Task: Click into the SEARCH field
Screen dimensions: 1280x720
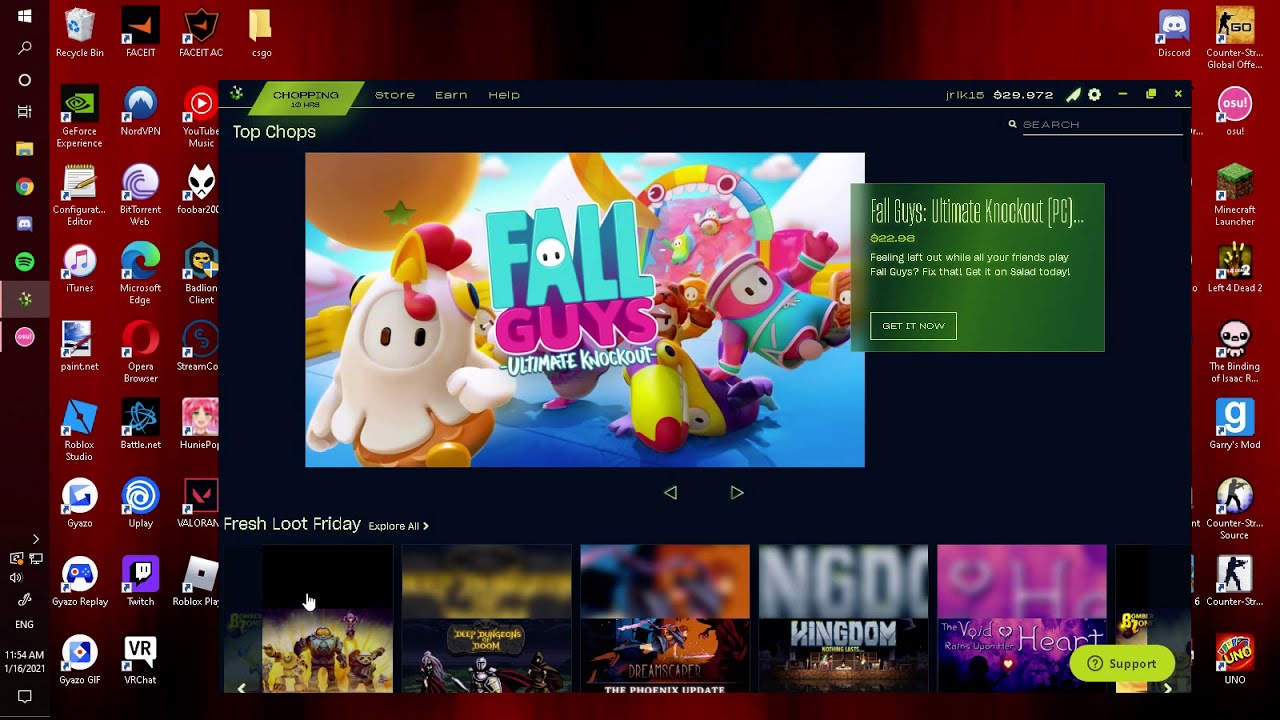Action: 1102,124
